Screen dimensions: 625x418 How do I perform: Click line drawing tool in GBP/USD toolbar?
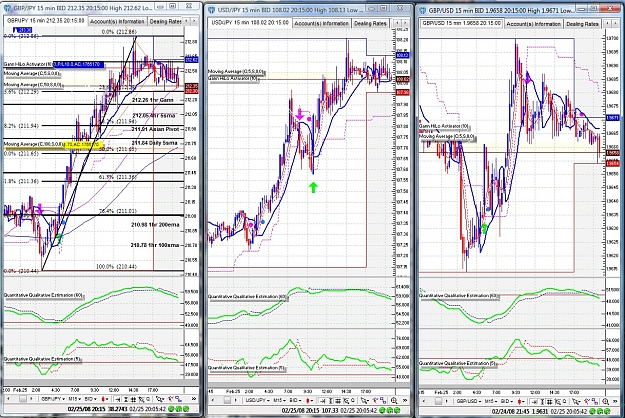click(595, 400)
